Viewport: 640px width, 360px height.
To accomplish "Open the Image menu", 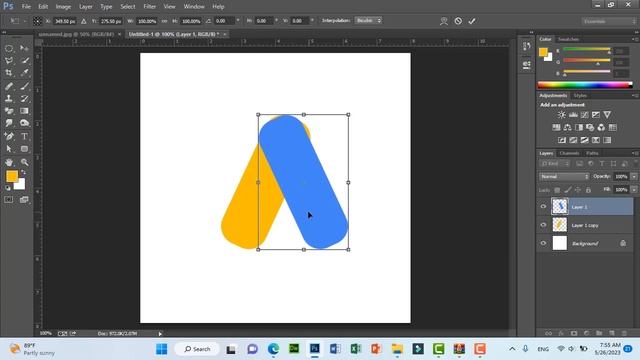I will click(63, 7).
